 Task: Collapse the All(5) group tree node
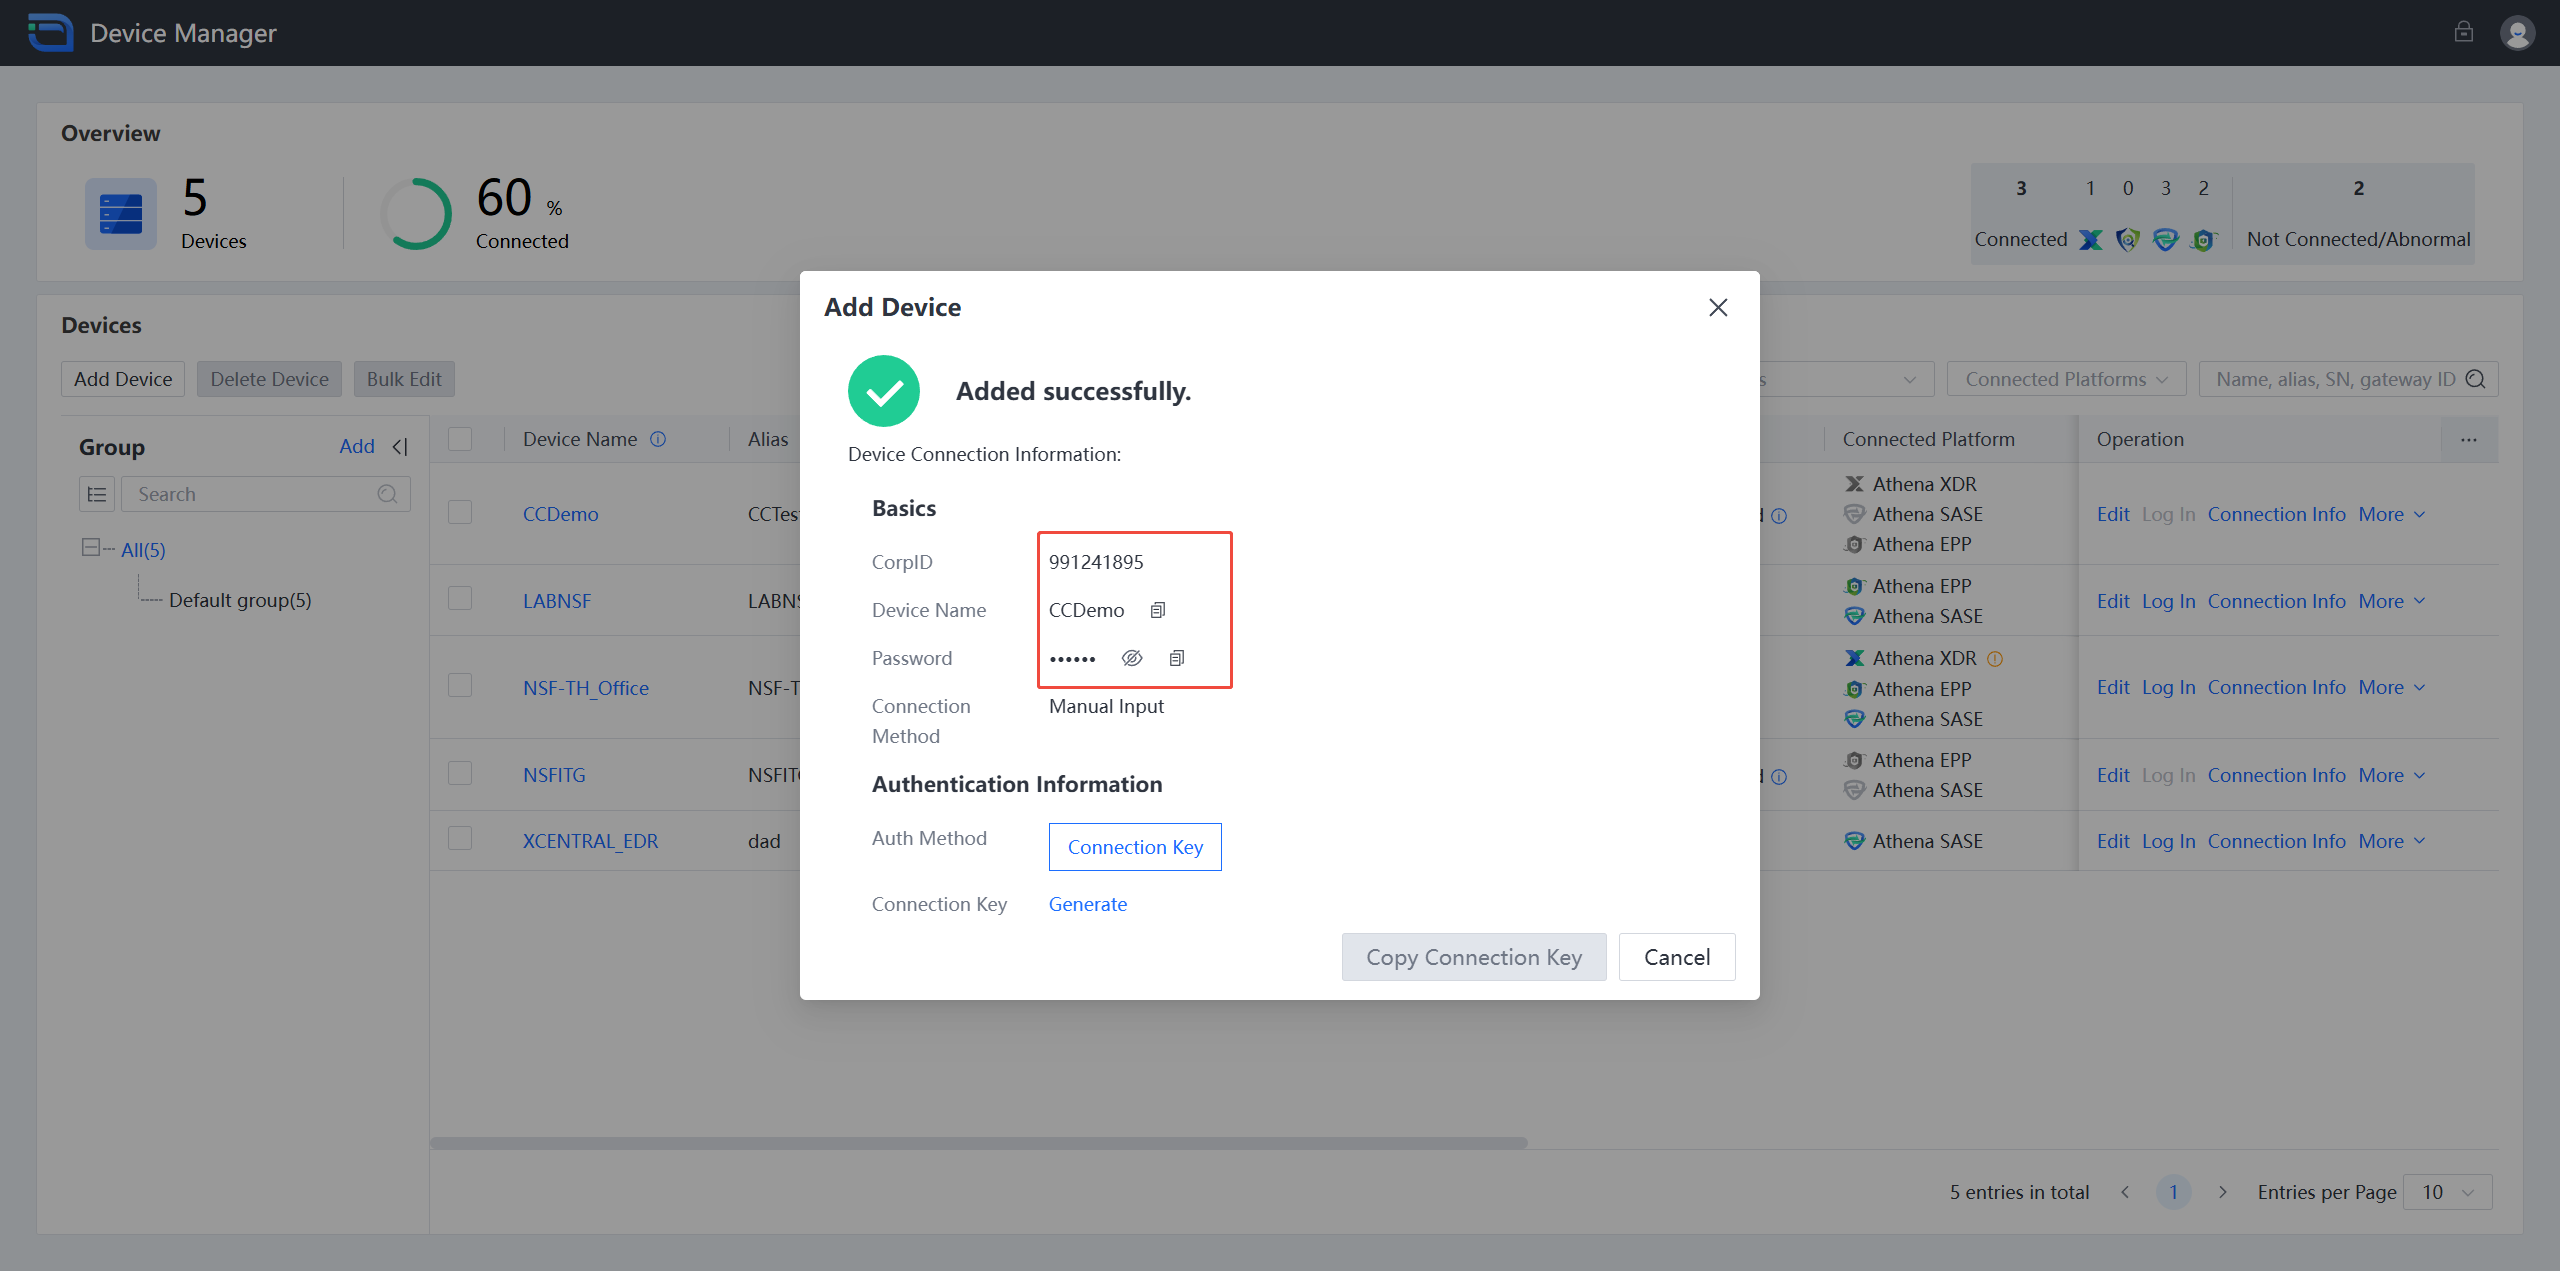click(x=90, y=548)
